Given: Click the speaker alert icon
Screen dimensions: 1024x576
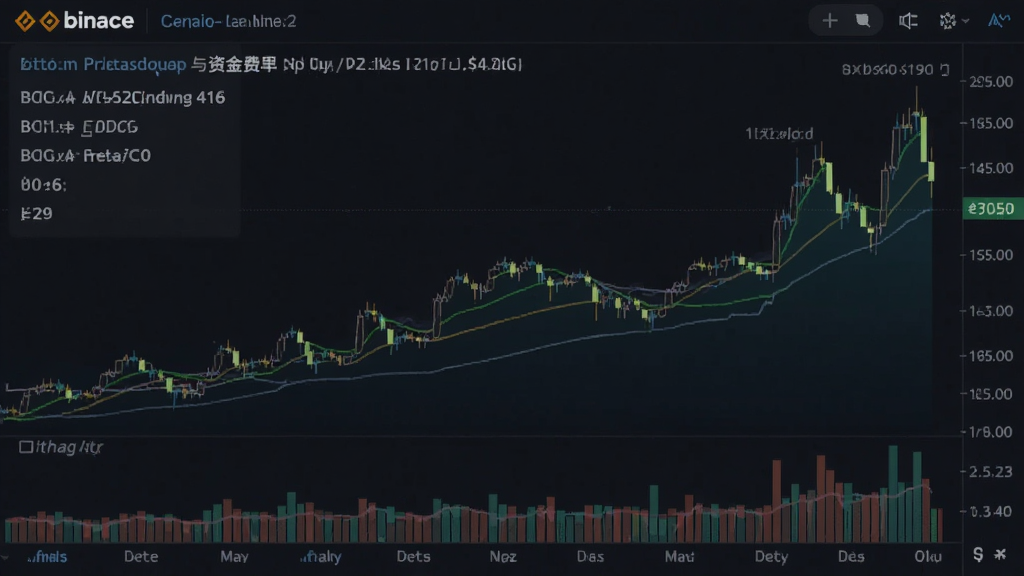Looking at the screenshot, I should tap(908, 21).
